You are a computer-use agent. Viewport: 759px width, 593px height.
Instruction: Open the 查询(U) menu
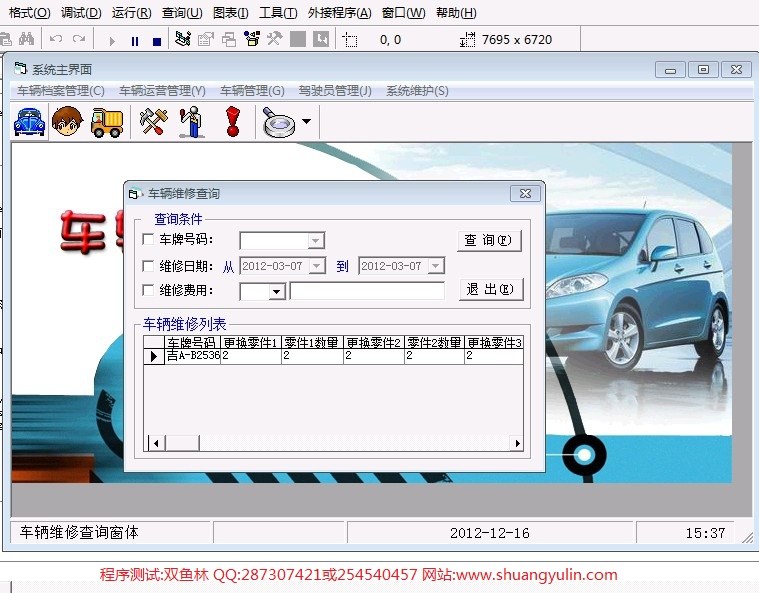pyautogui.click(x=182, y=13)
